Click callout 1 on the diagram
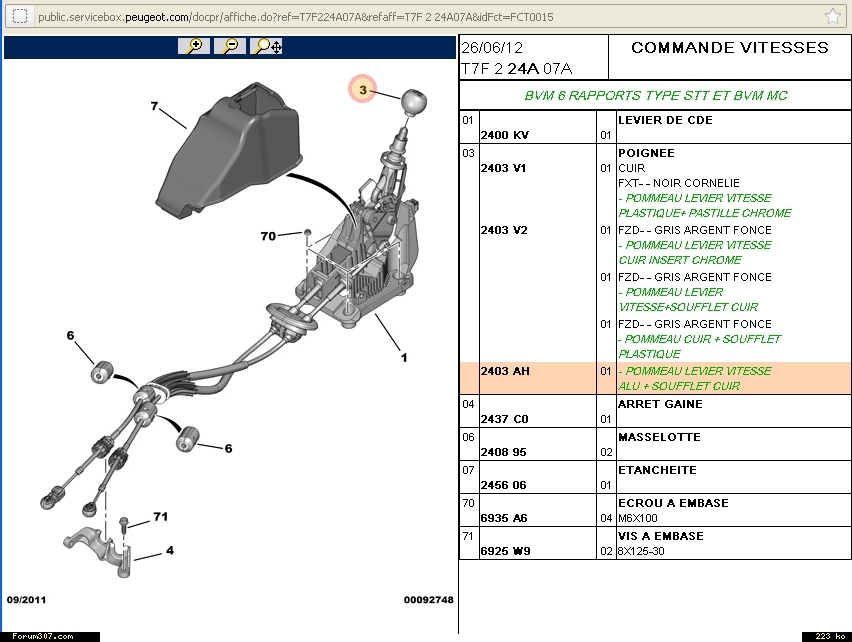852x642 pixels. (404, 357)
